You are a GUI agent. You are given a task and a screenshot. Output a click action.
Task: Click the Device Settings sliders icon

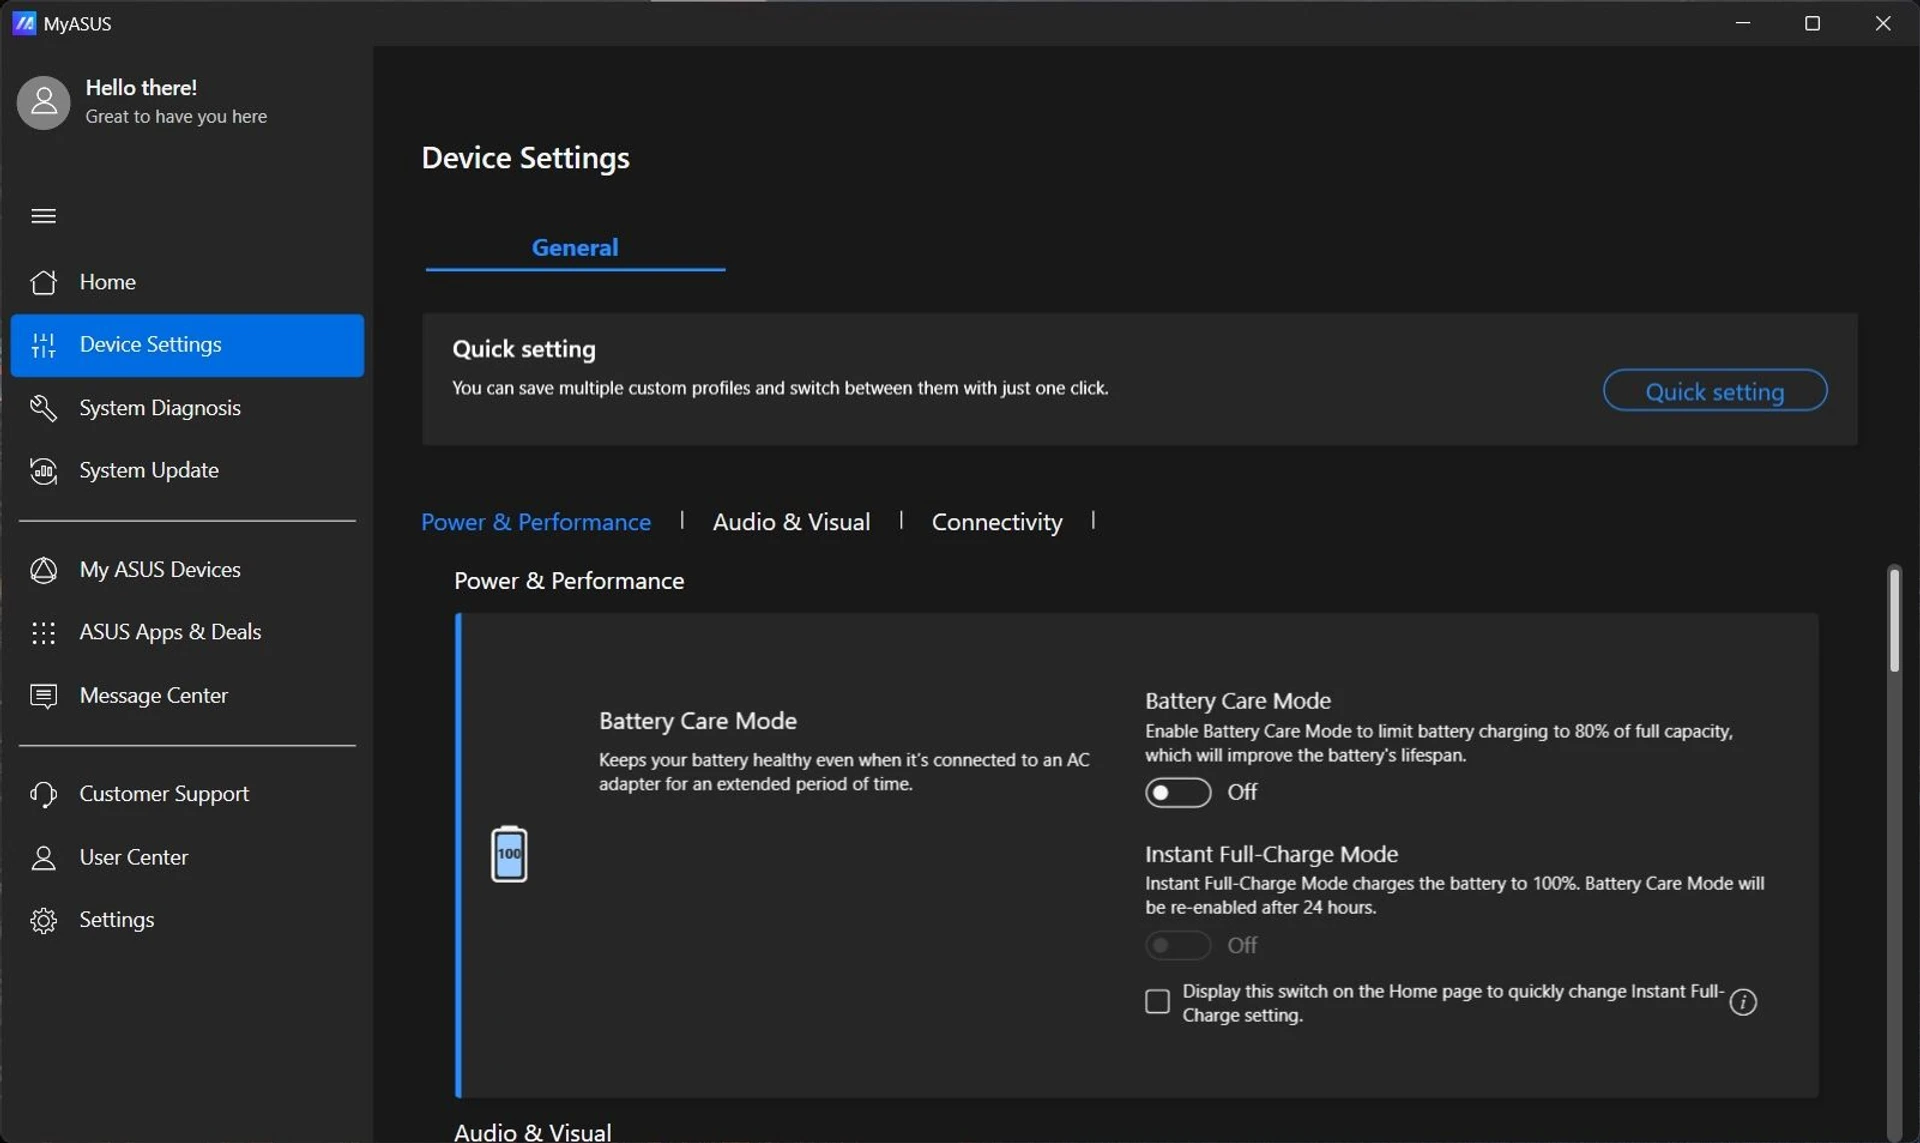coord(43,345)
